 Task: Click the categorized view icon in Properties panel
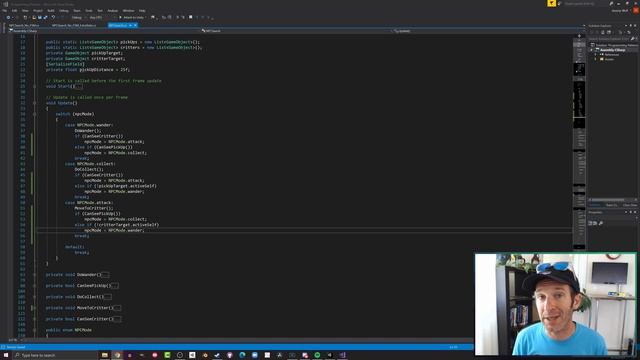coord(590,223)
